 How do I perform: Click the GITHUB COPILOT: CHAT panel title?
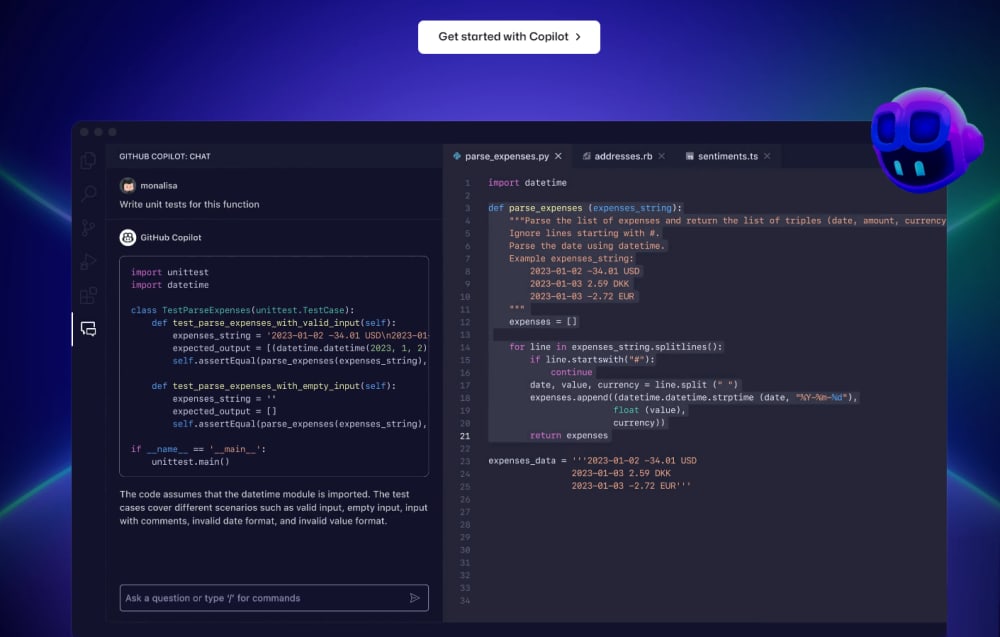[x=165, y=156]
